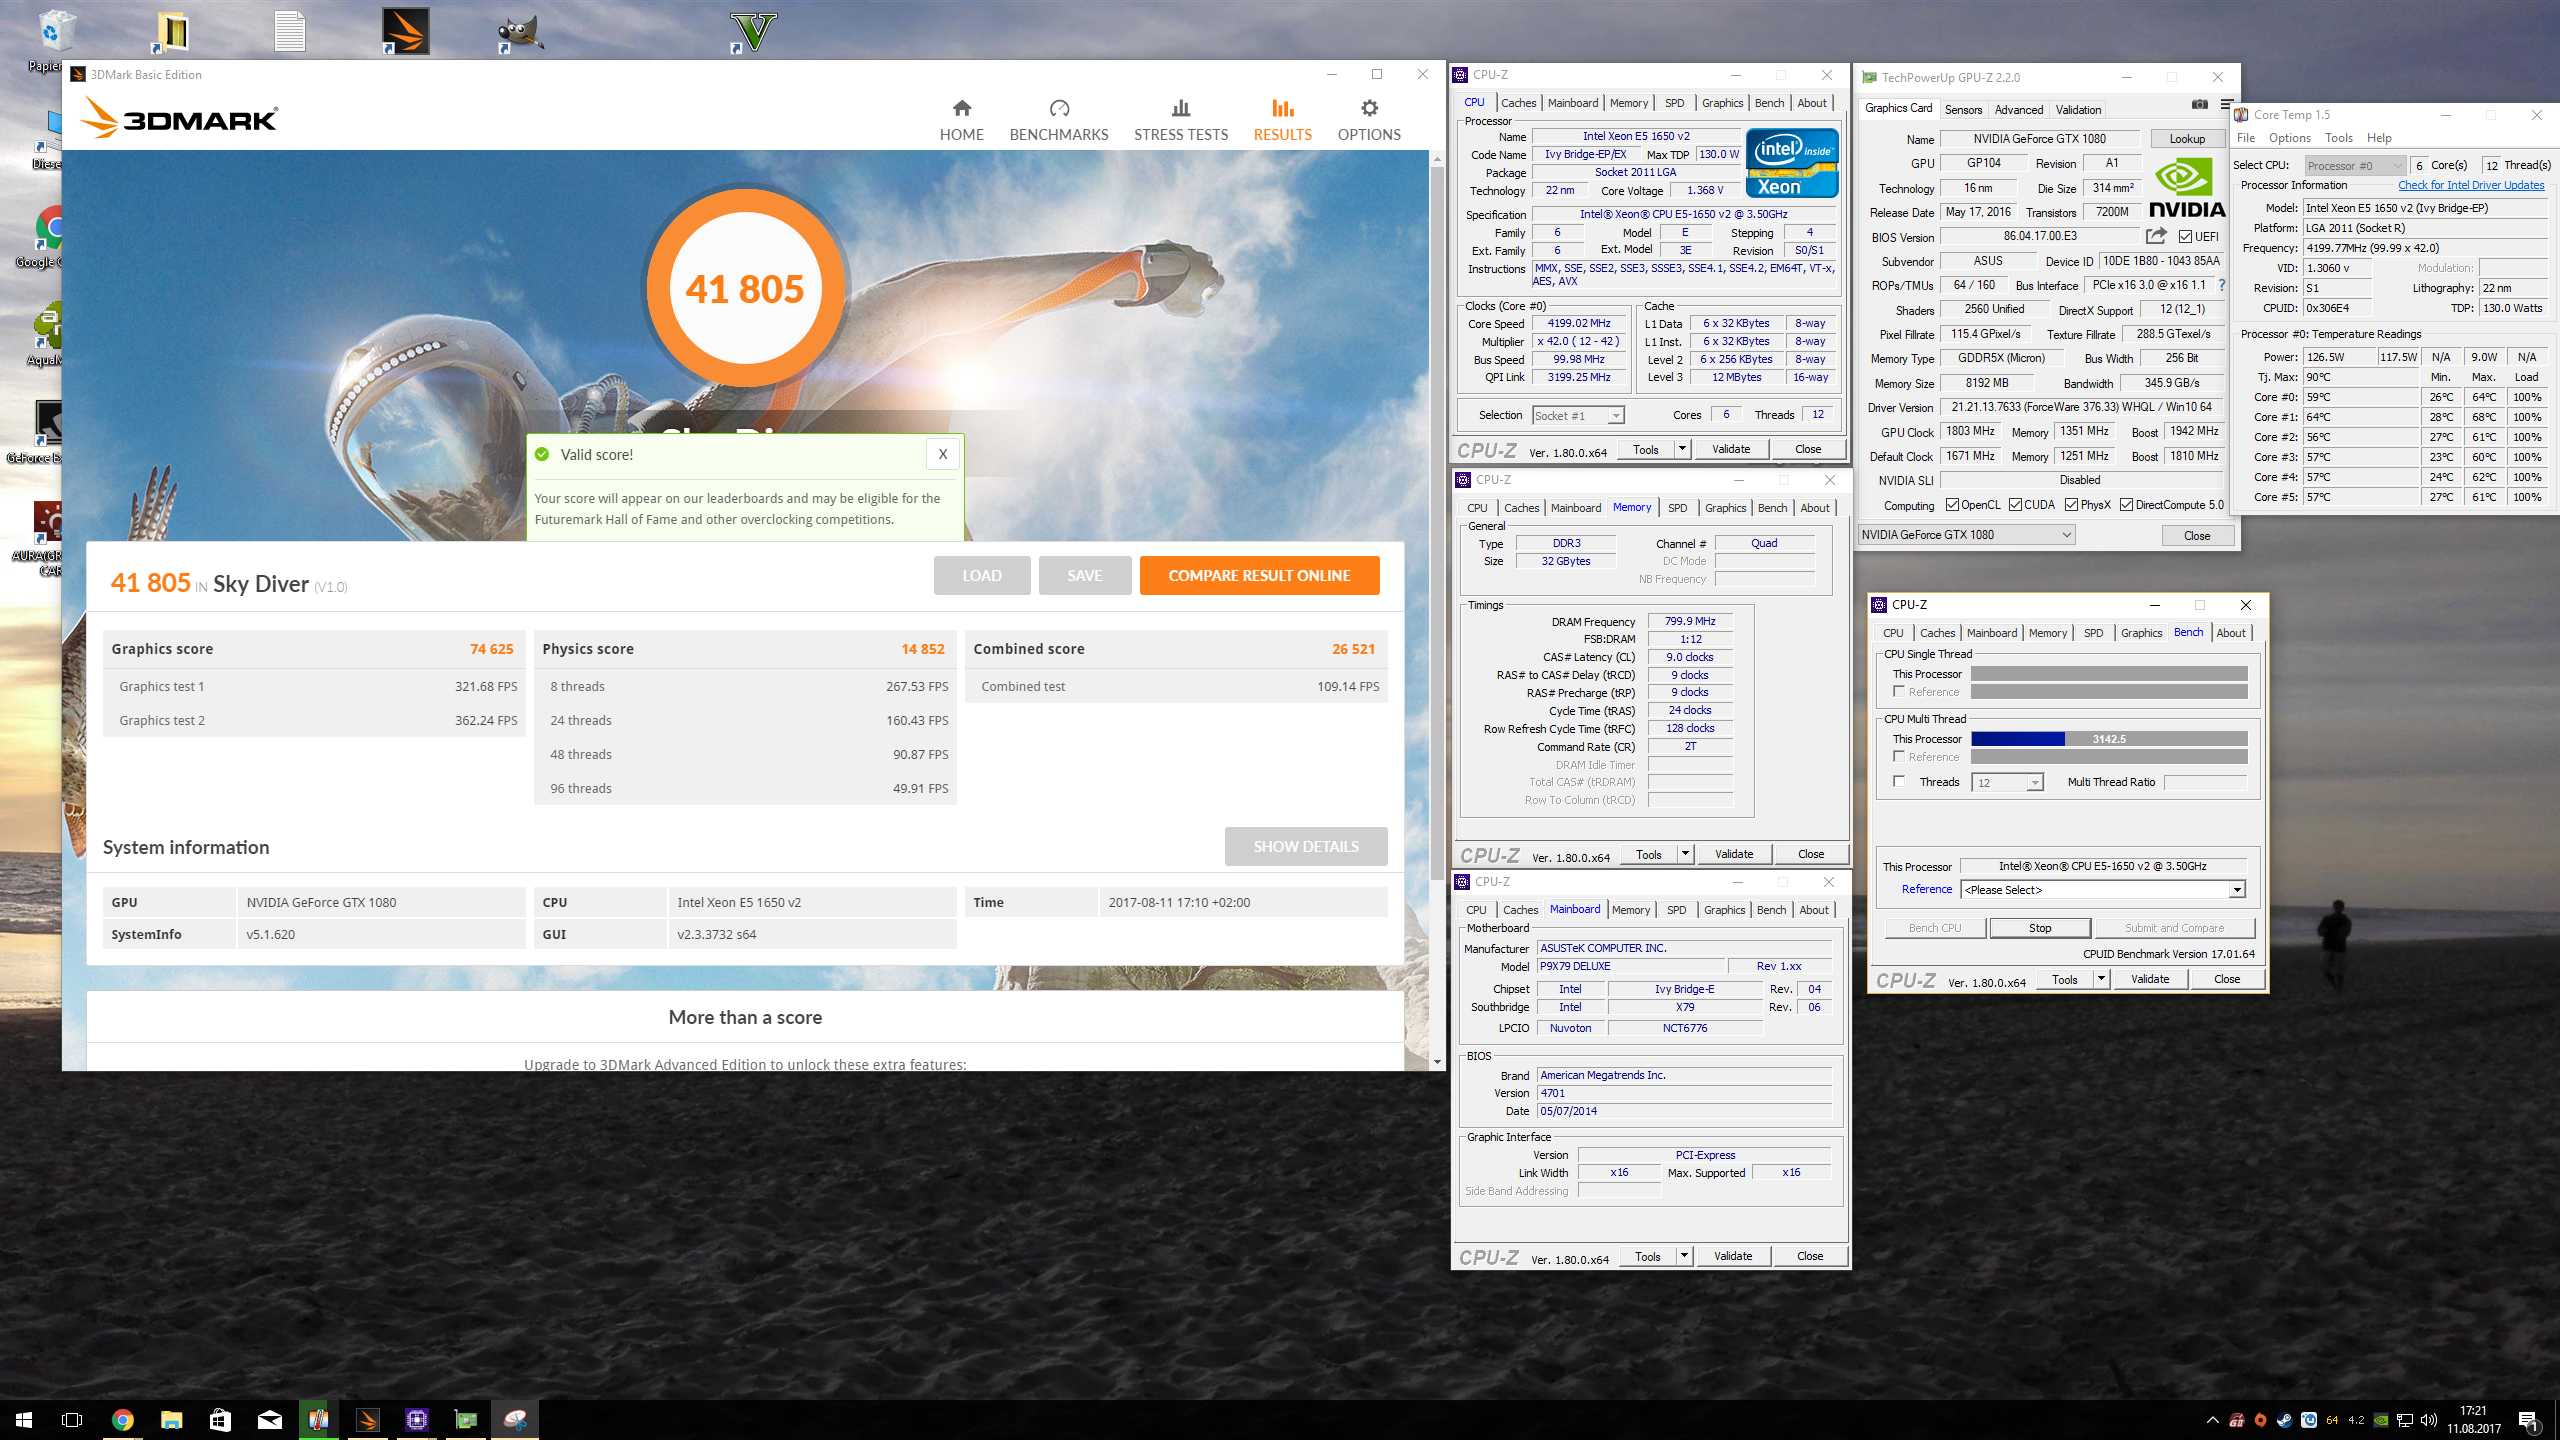
Task: Enable Single Thread Reference checkbox in CPU-Z Bench
Action: pos(1898,691)
